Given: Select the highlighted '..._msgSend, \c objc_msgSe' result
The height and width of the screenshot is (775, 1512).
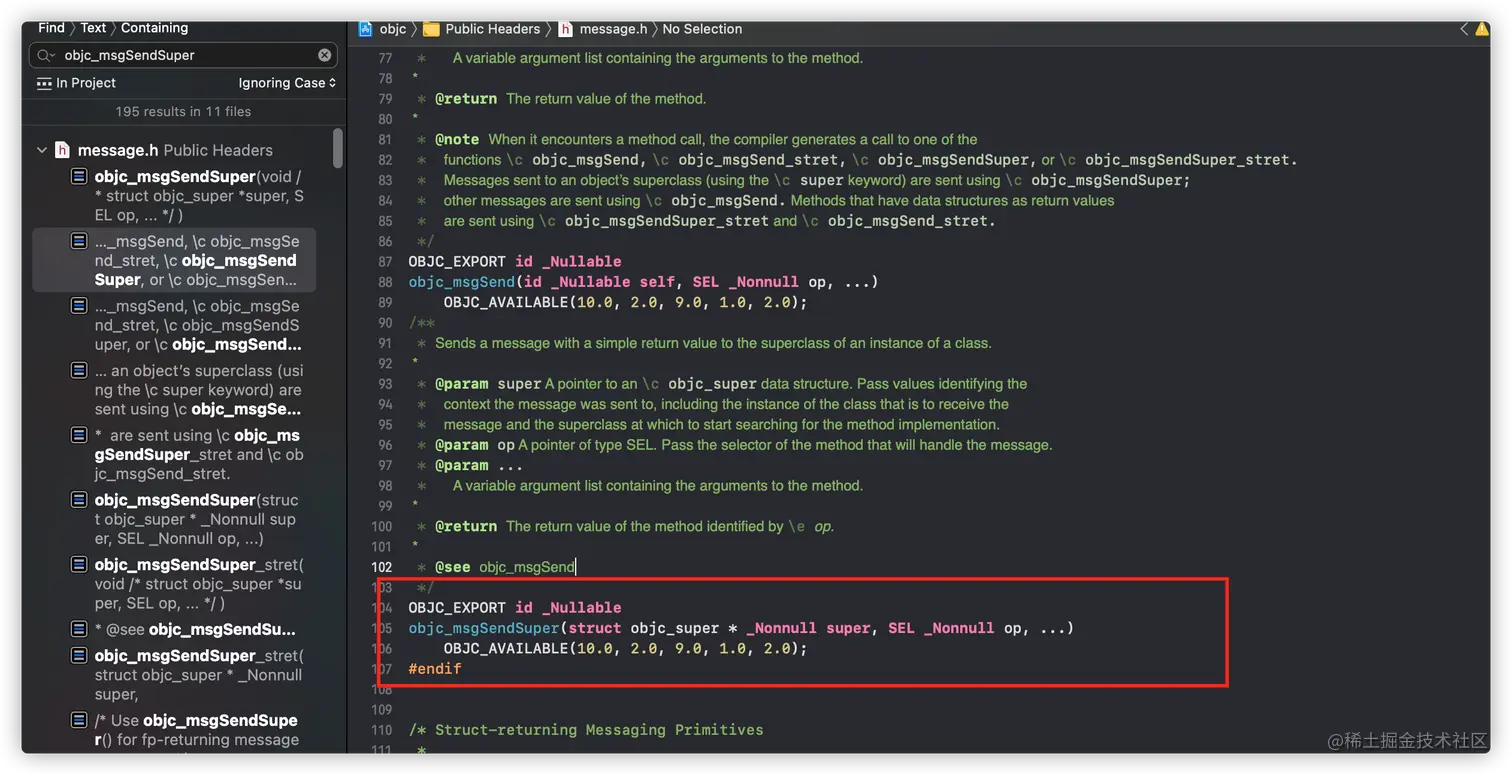Looking at the screenshot, I should (175, 260).
